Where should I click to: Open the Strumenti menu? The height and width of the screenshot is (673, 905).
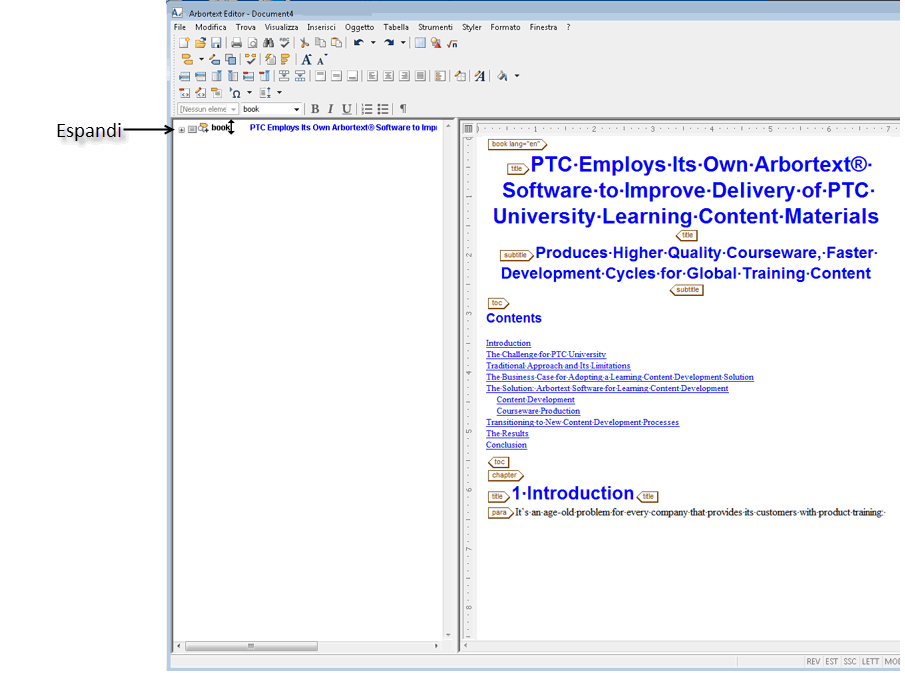point(435,27)
